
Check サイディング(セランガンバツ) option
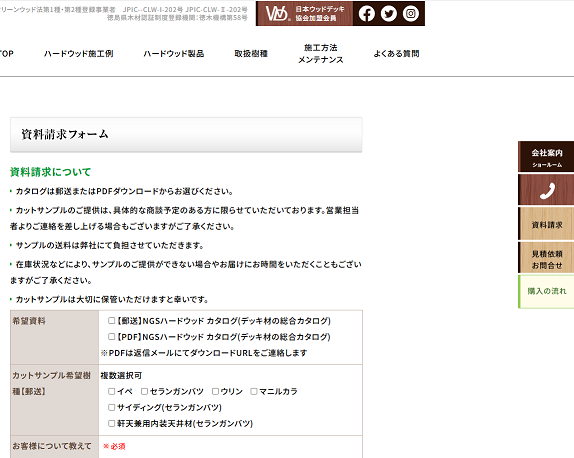click(x=112, y=407)
